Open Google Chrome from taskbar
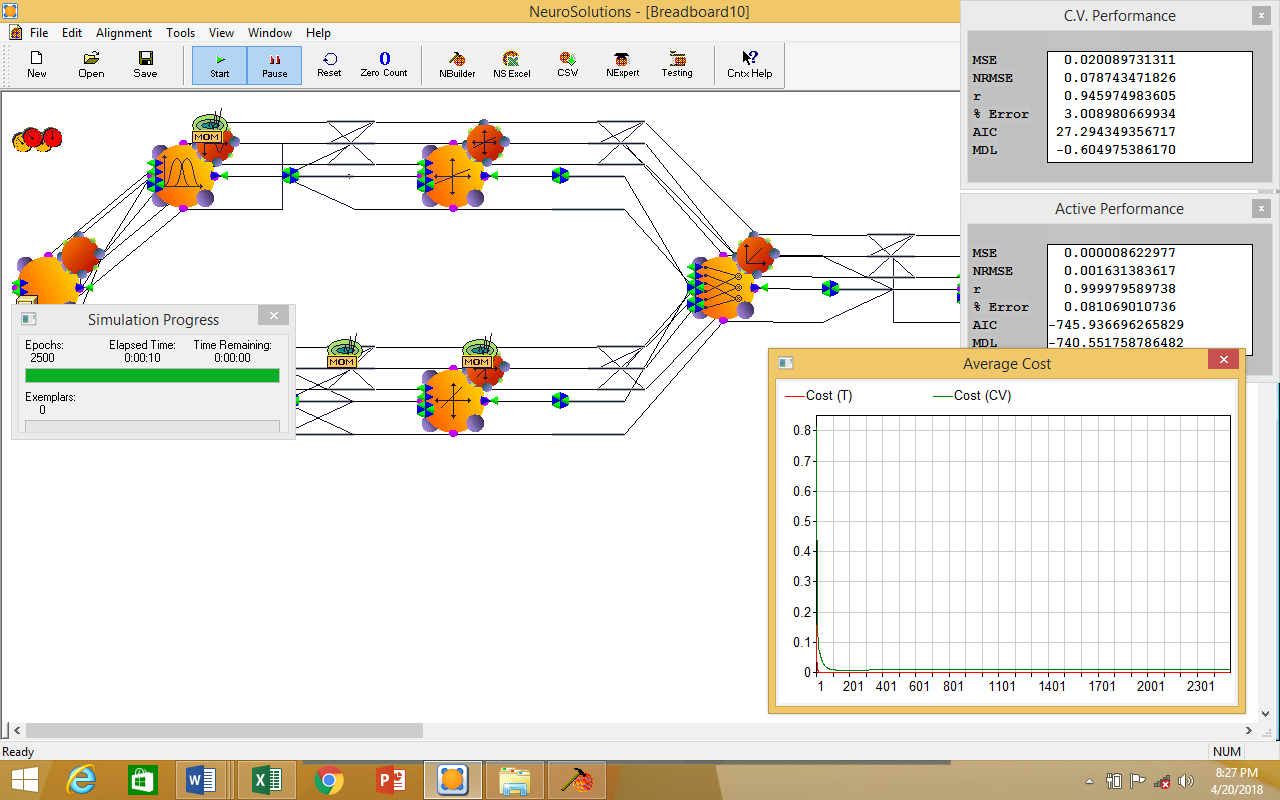This screenshot has height=800, width=1280. coord(328,780)
